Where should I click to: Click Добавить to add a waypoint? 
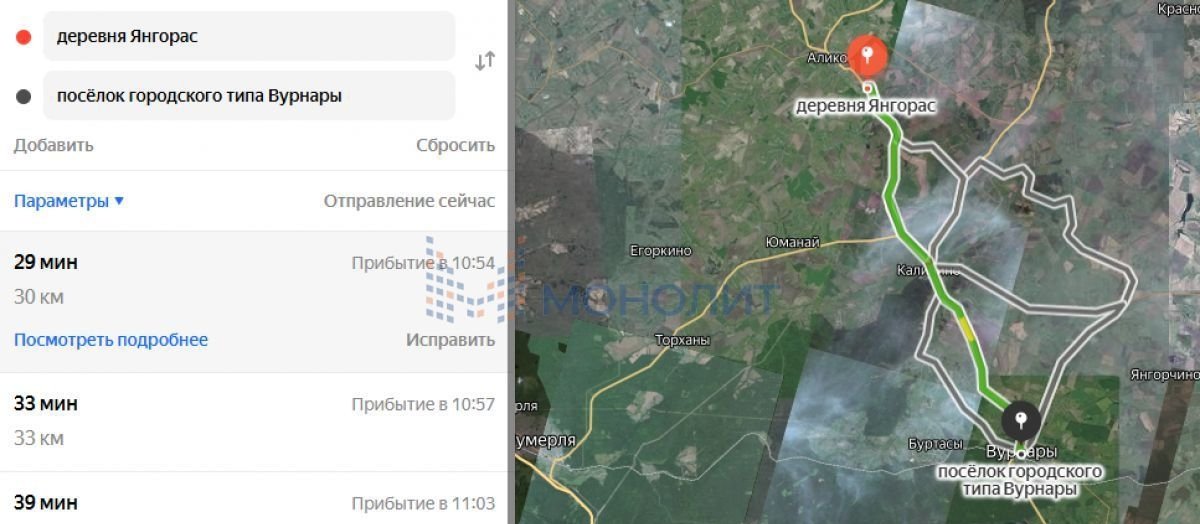click(x=54, y=145)
